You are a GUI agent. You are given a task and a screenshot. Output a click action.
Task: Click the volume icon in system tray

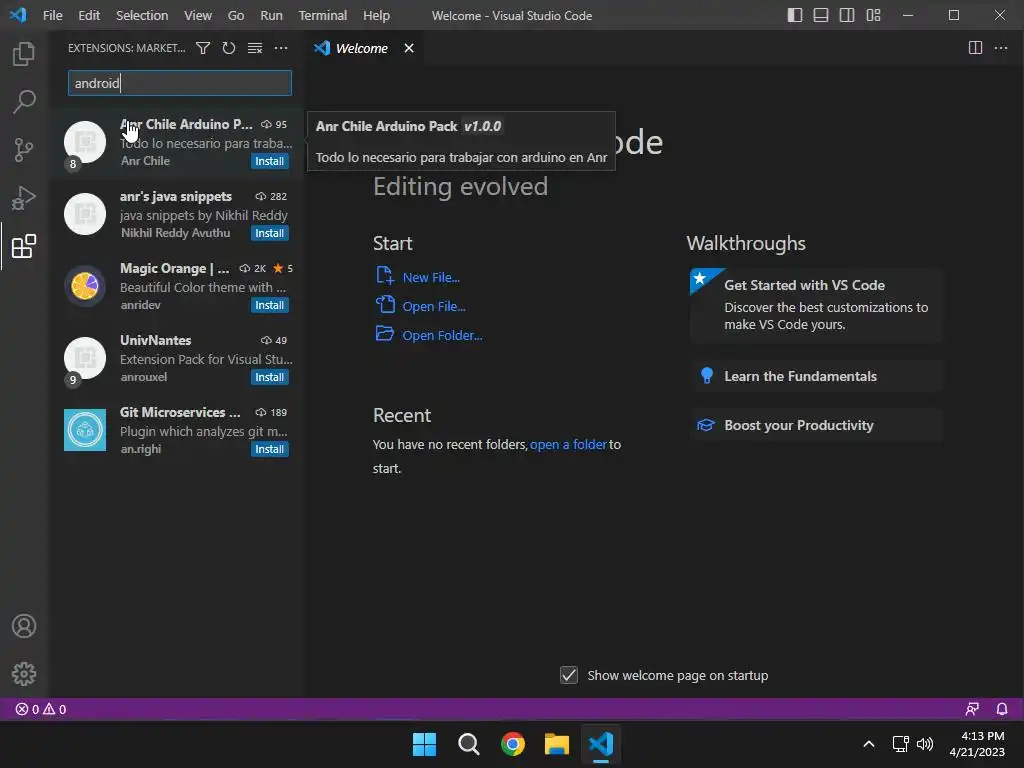tap(925, 744)
